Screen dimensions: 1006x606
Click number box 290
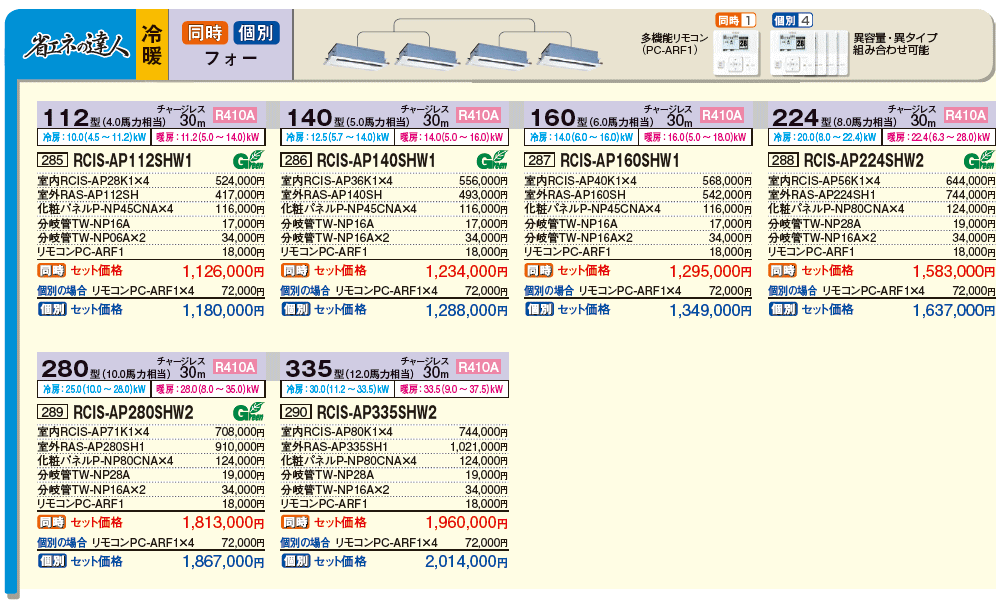[x=296, y=412]
